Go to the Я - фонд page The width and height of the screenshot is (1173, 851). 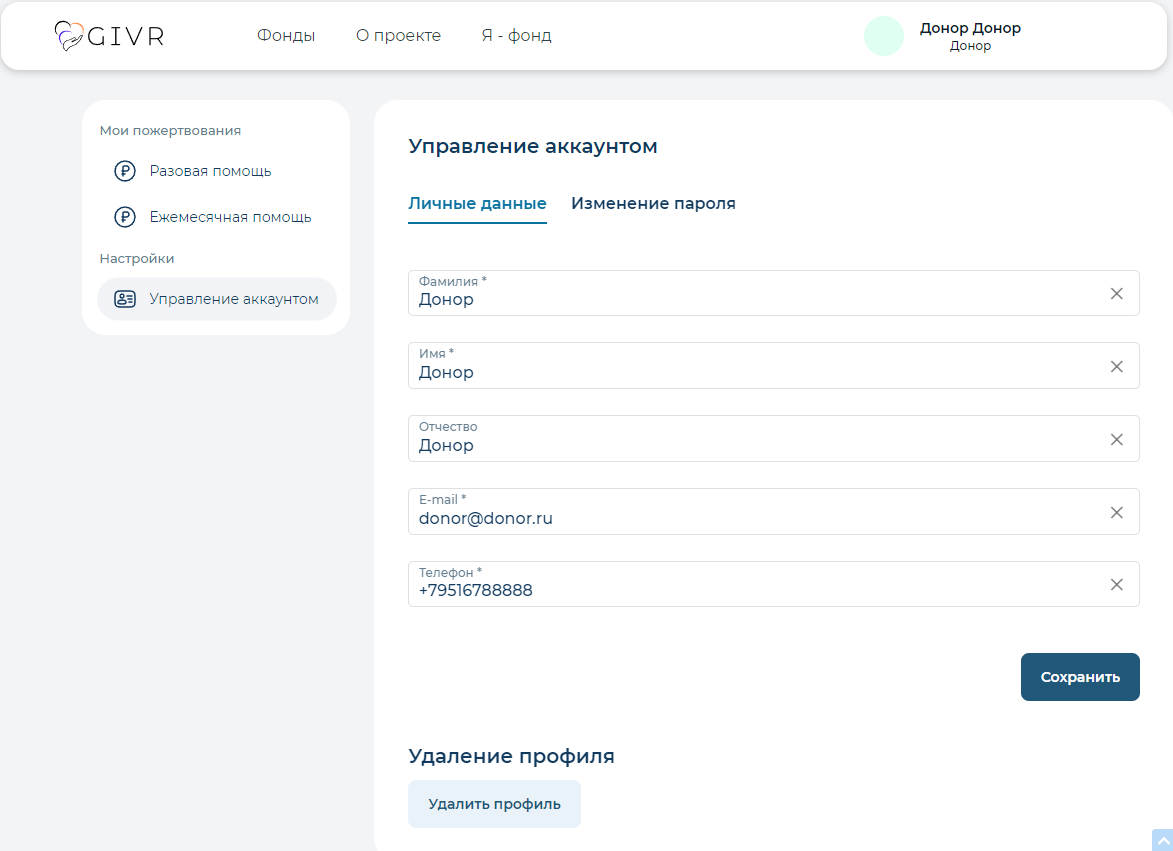coord(516,36)
